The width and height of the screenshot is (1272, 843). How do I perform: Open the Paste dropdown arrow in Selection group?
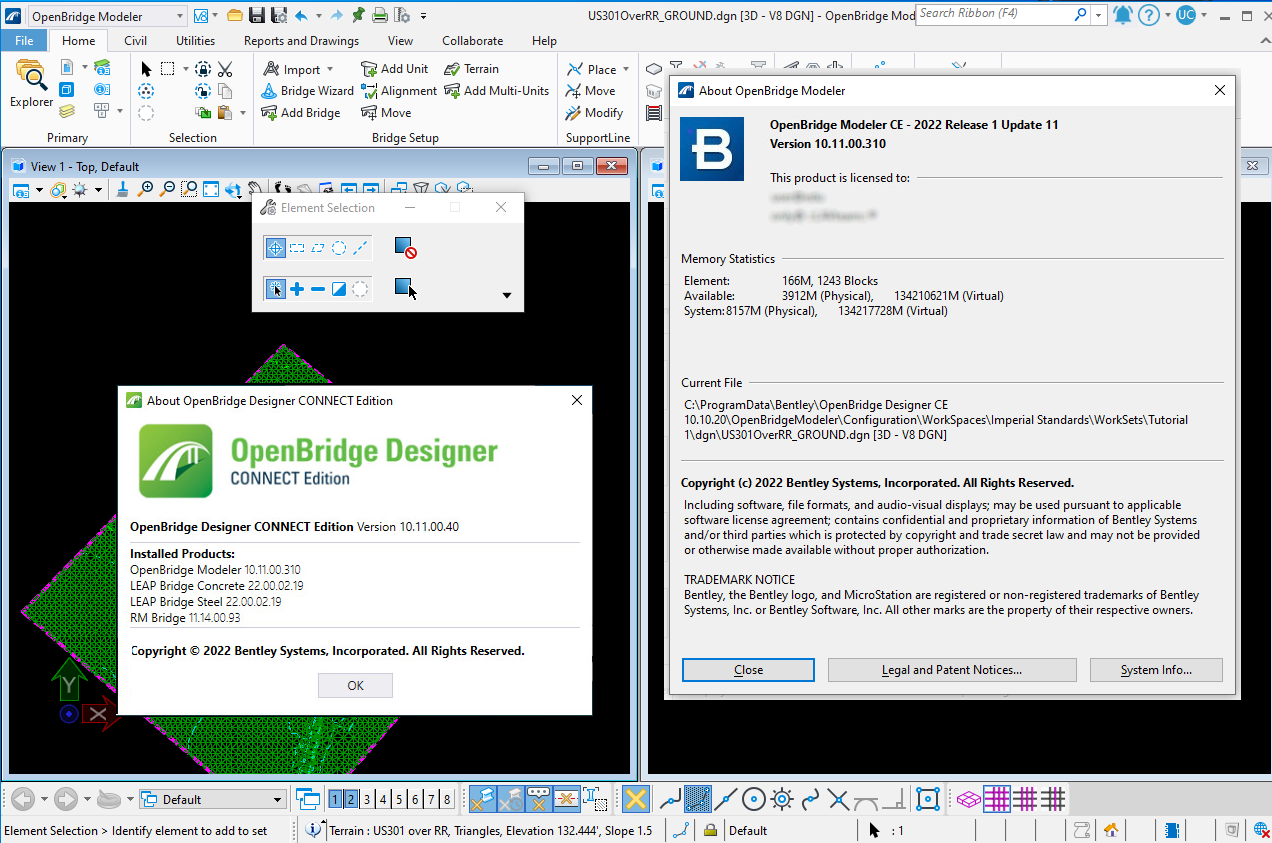click(x=243, y=113)
